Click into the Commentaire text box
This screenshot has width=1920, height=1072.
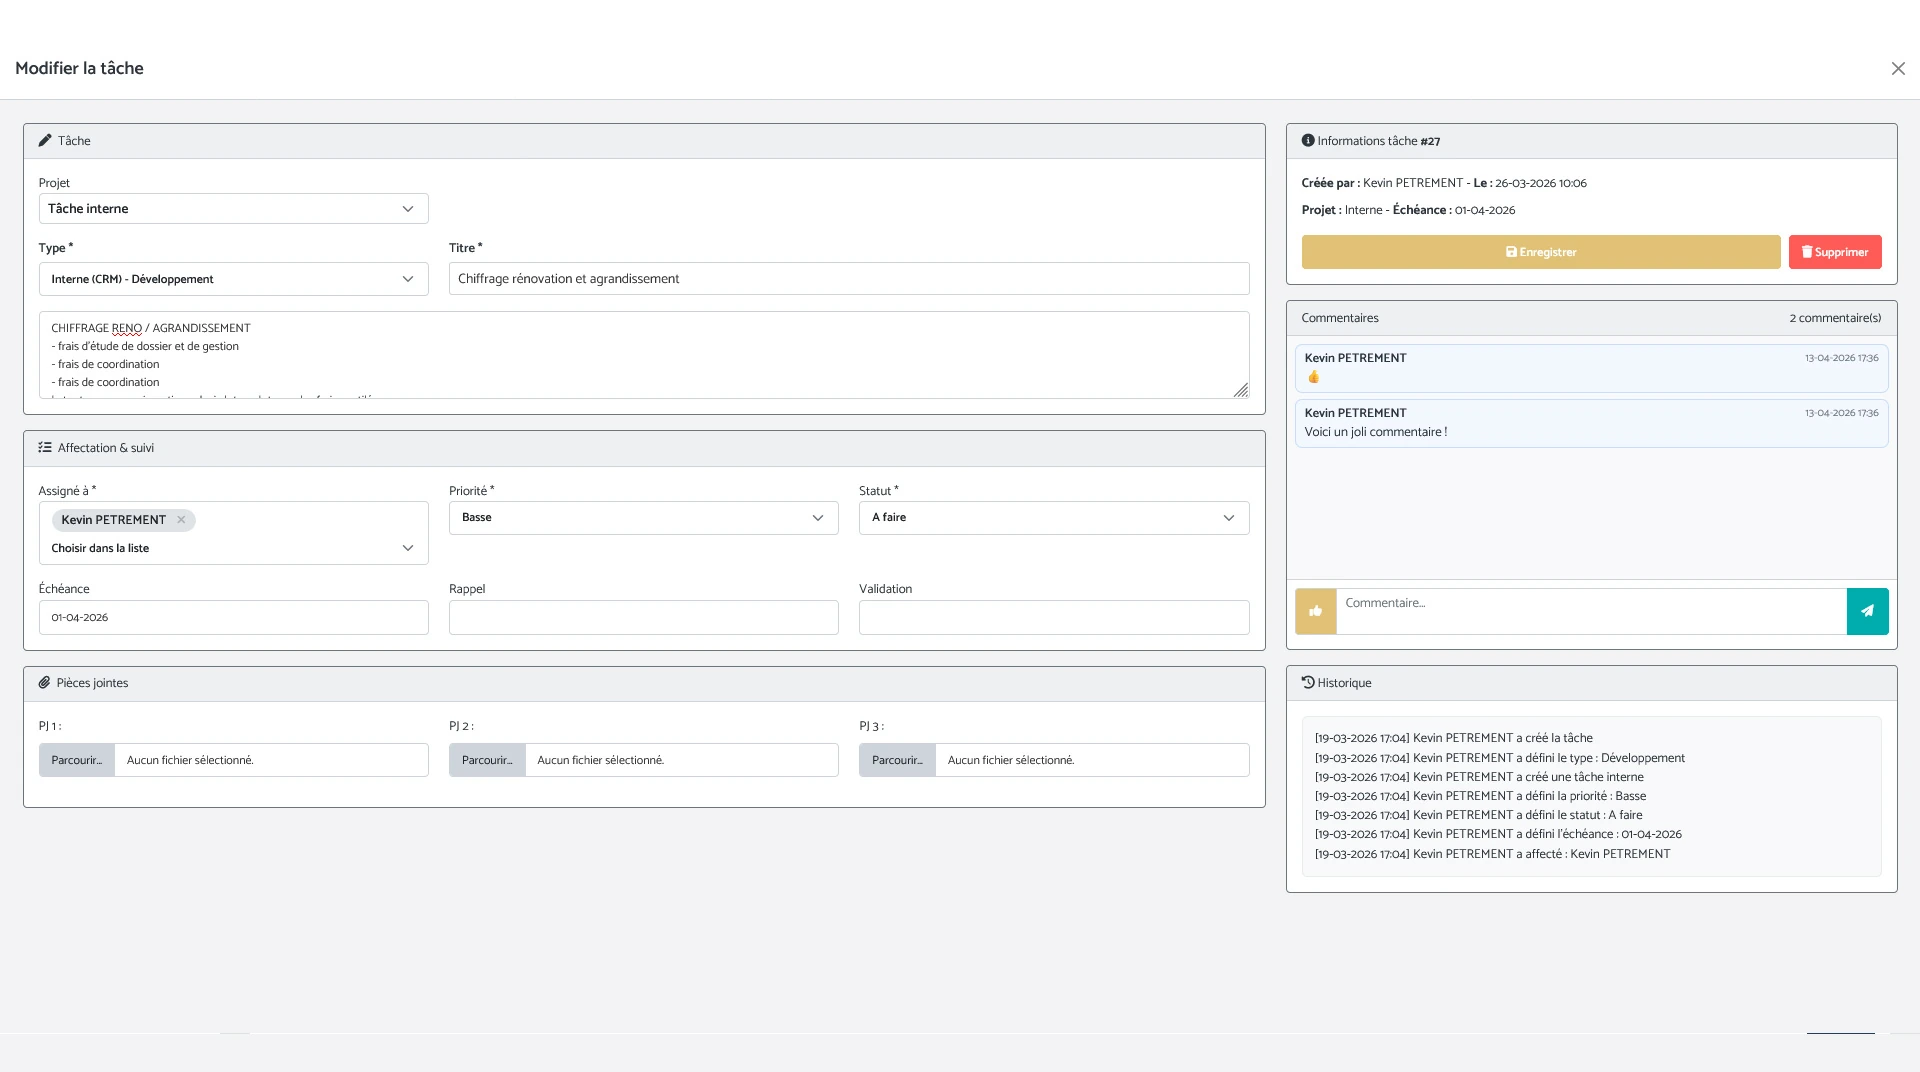point(1590,611)
